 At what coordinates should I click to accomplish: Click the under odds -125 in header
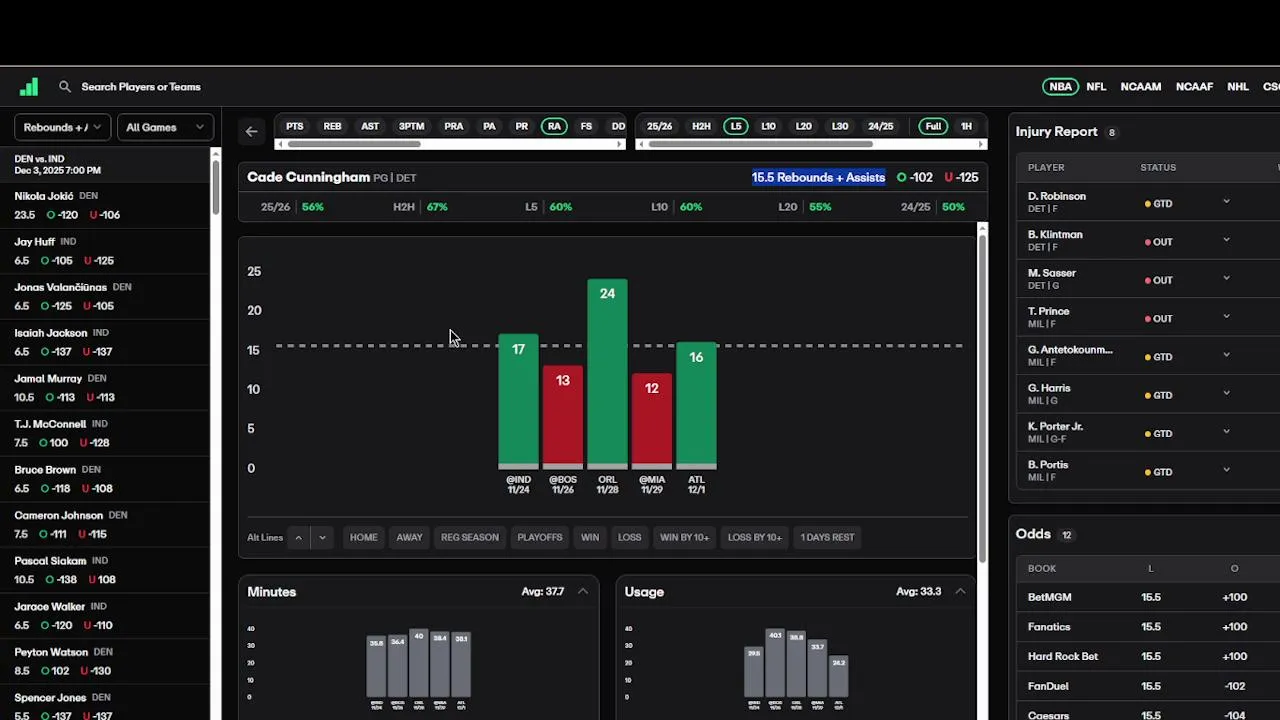[x=961, y=177]
